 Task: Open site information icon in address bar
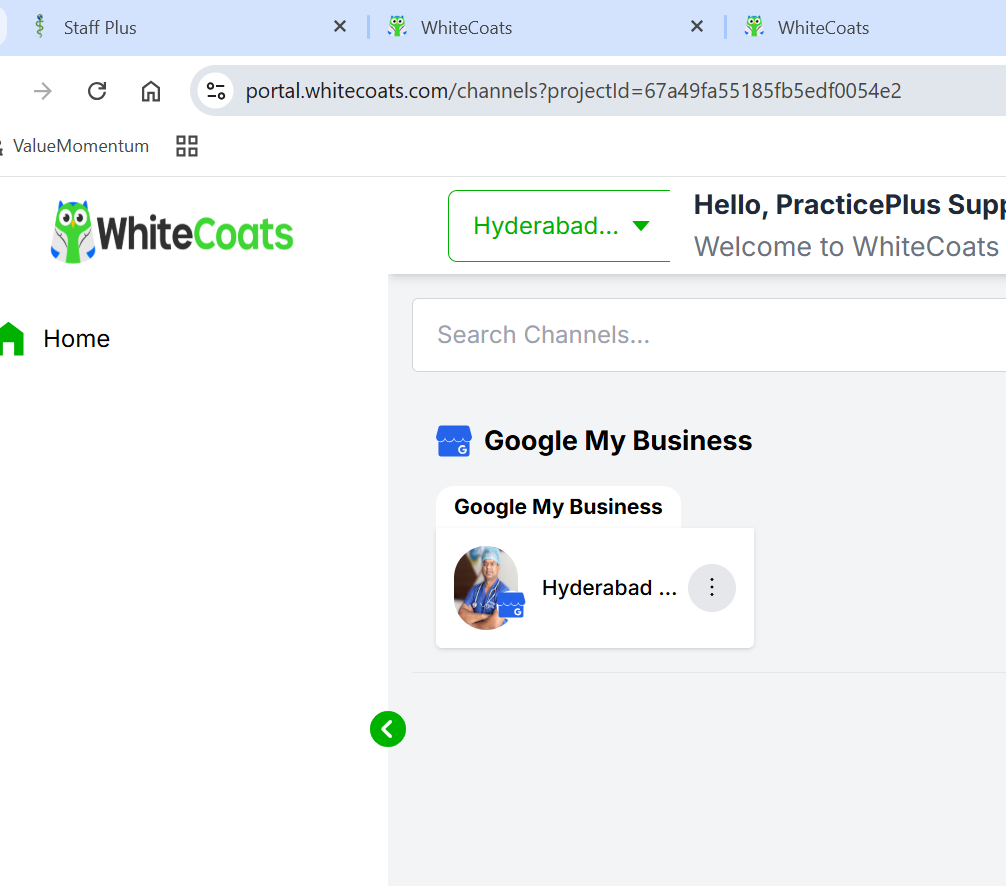215,91
